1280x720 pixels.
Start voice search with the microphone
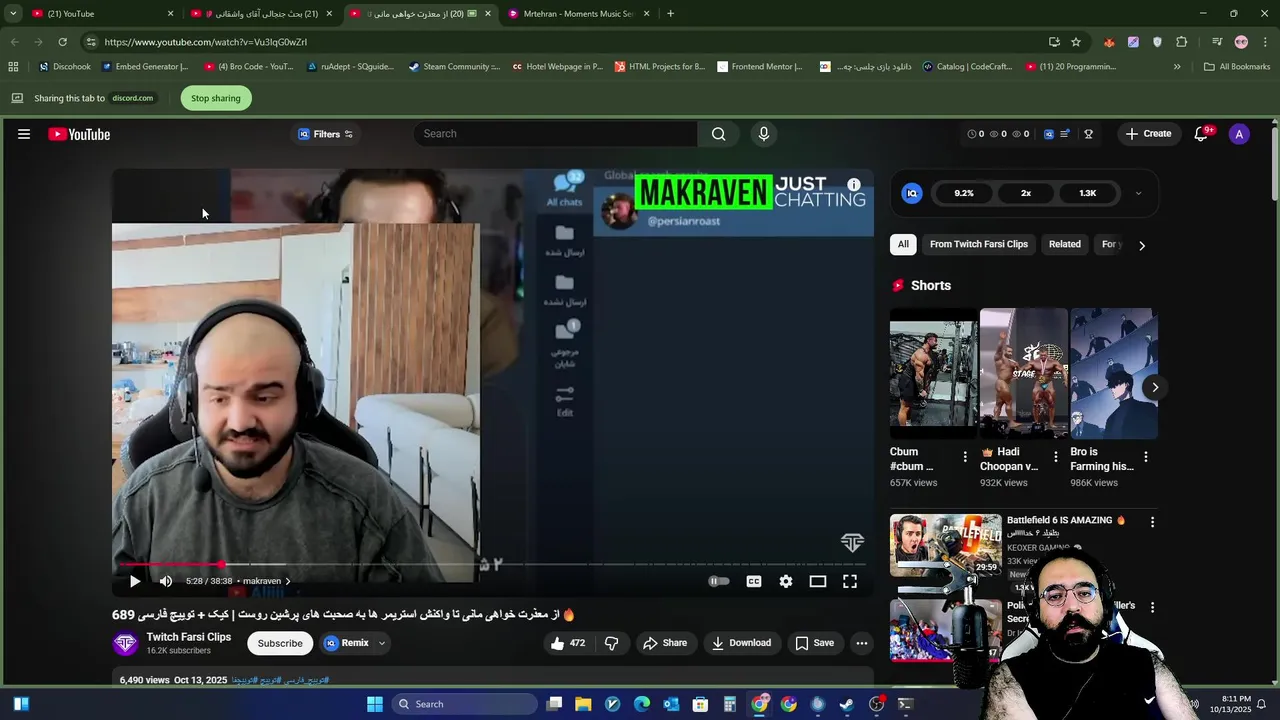[764, 134]
